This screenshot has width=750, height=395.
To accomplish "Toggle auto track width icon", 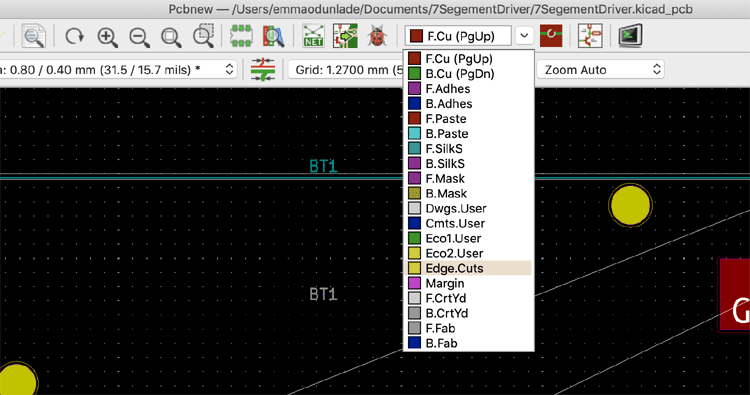I will tap(263, 70).
